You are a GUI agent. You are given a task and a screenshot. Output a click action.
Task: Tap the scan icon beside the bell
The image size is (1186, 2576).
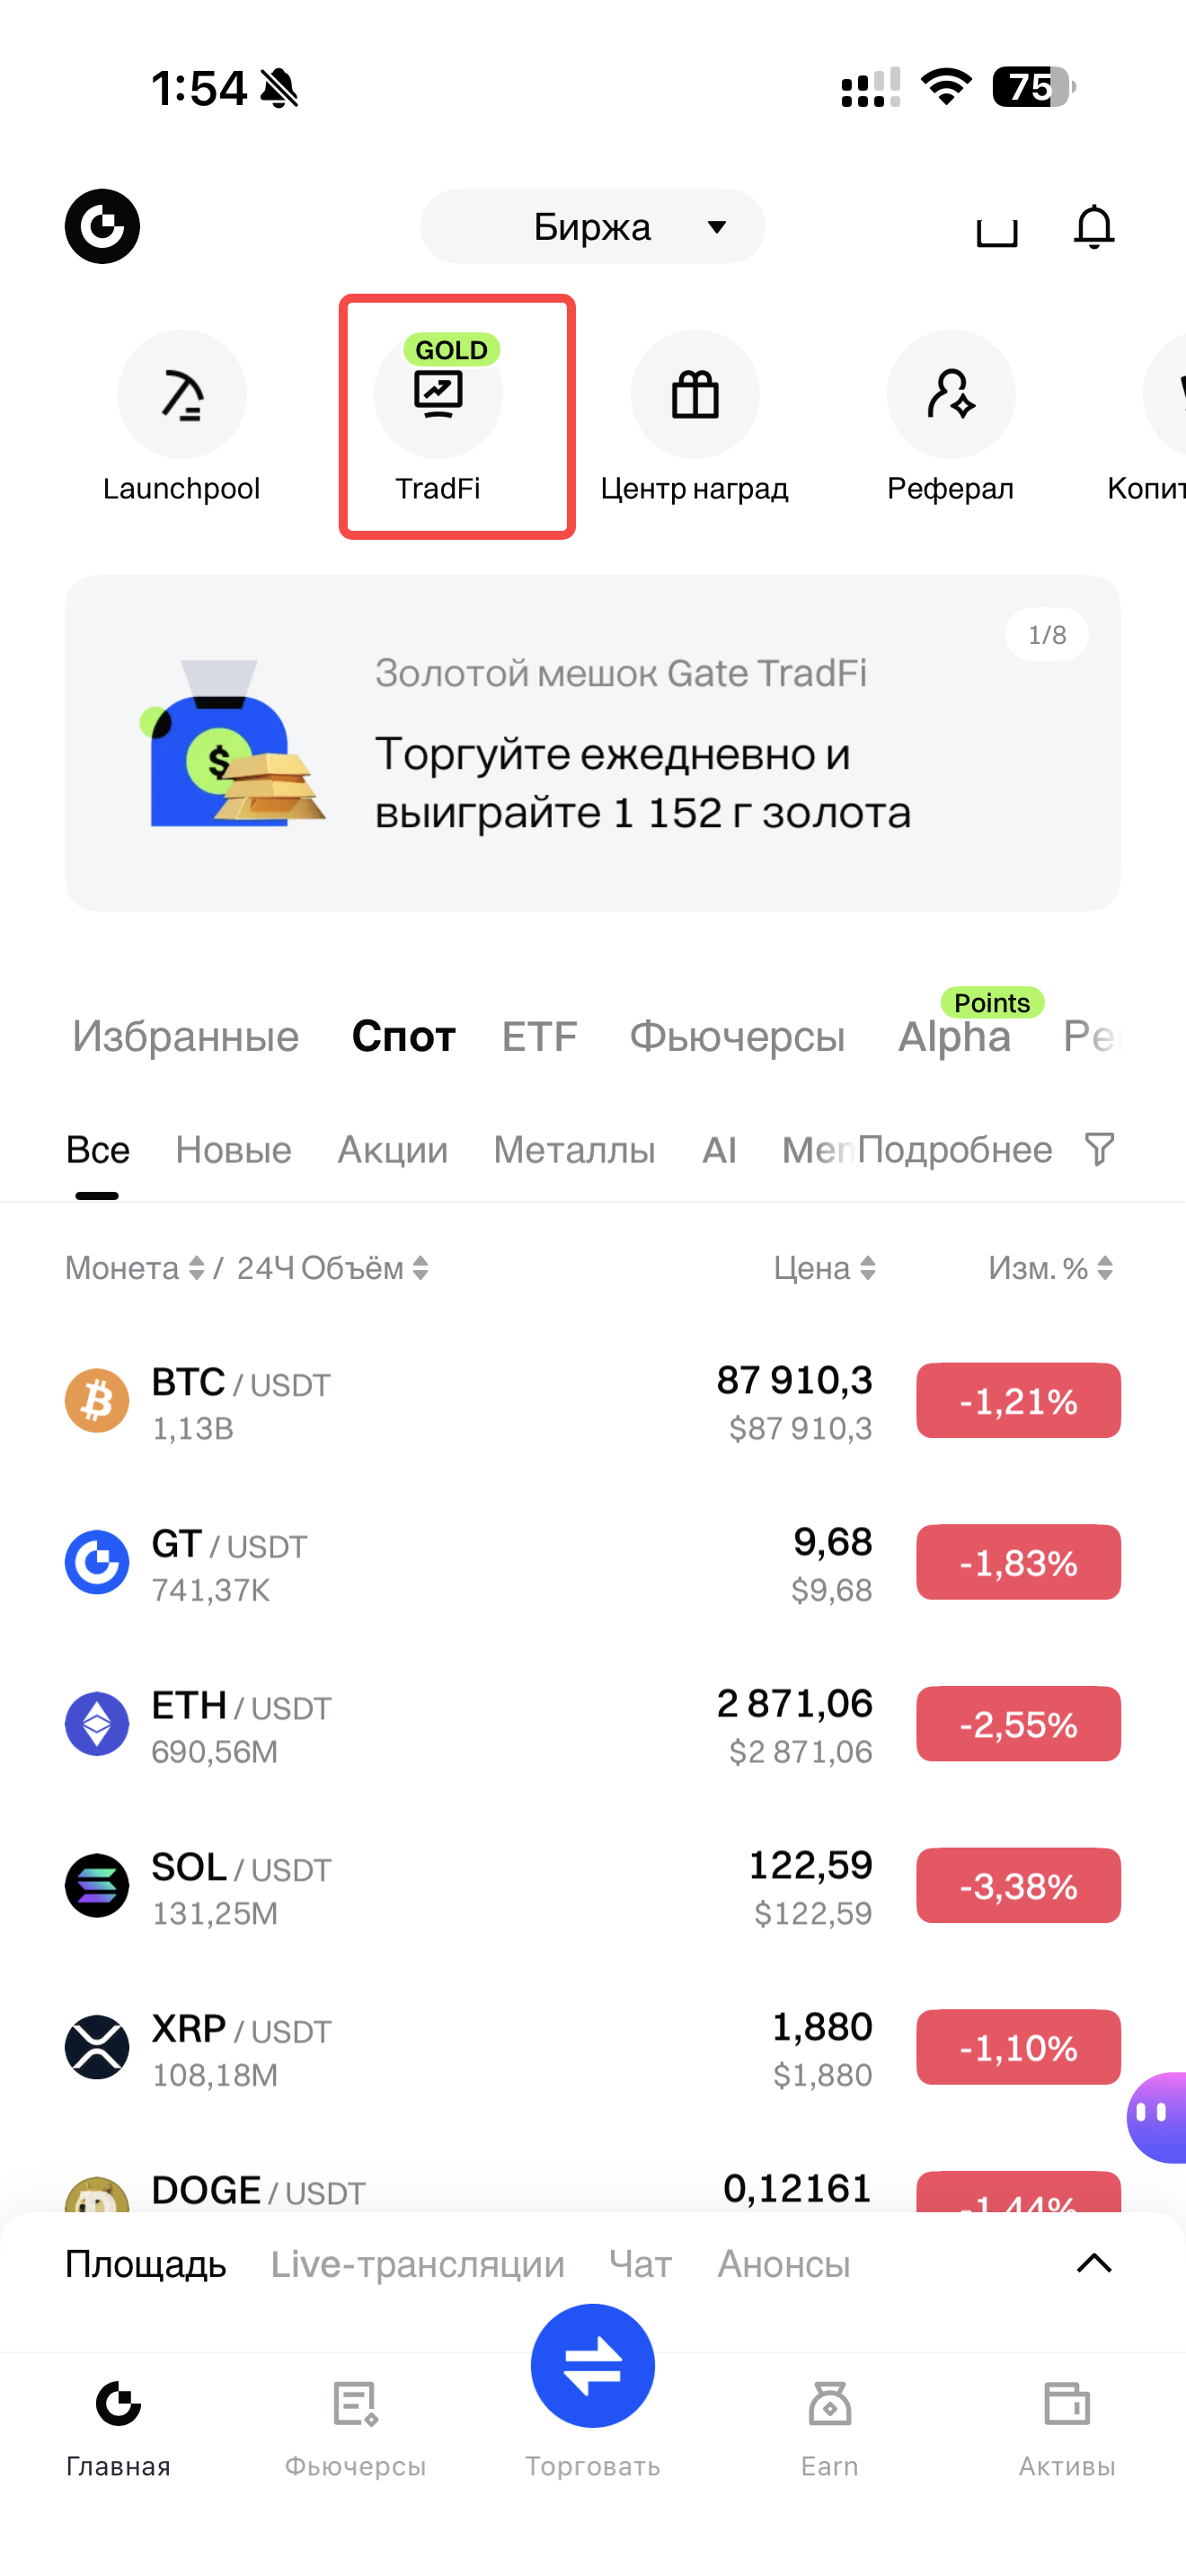tap(997, 229)
